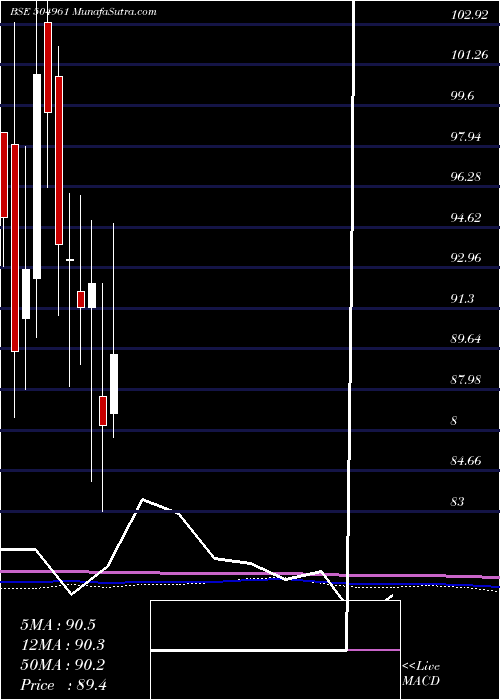The height and width of the screenshot is (700, 500).
Task: Click the 87.98 price axis label
Action: coord(467,380)
